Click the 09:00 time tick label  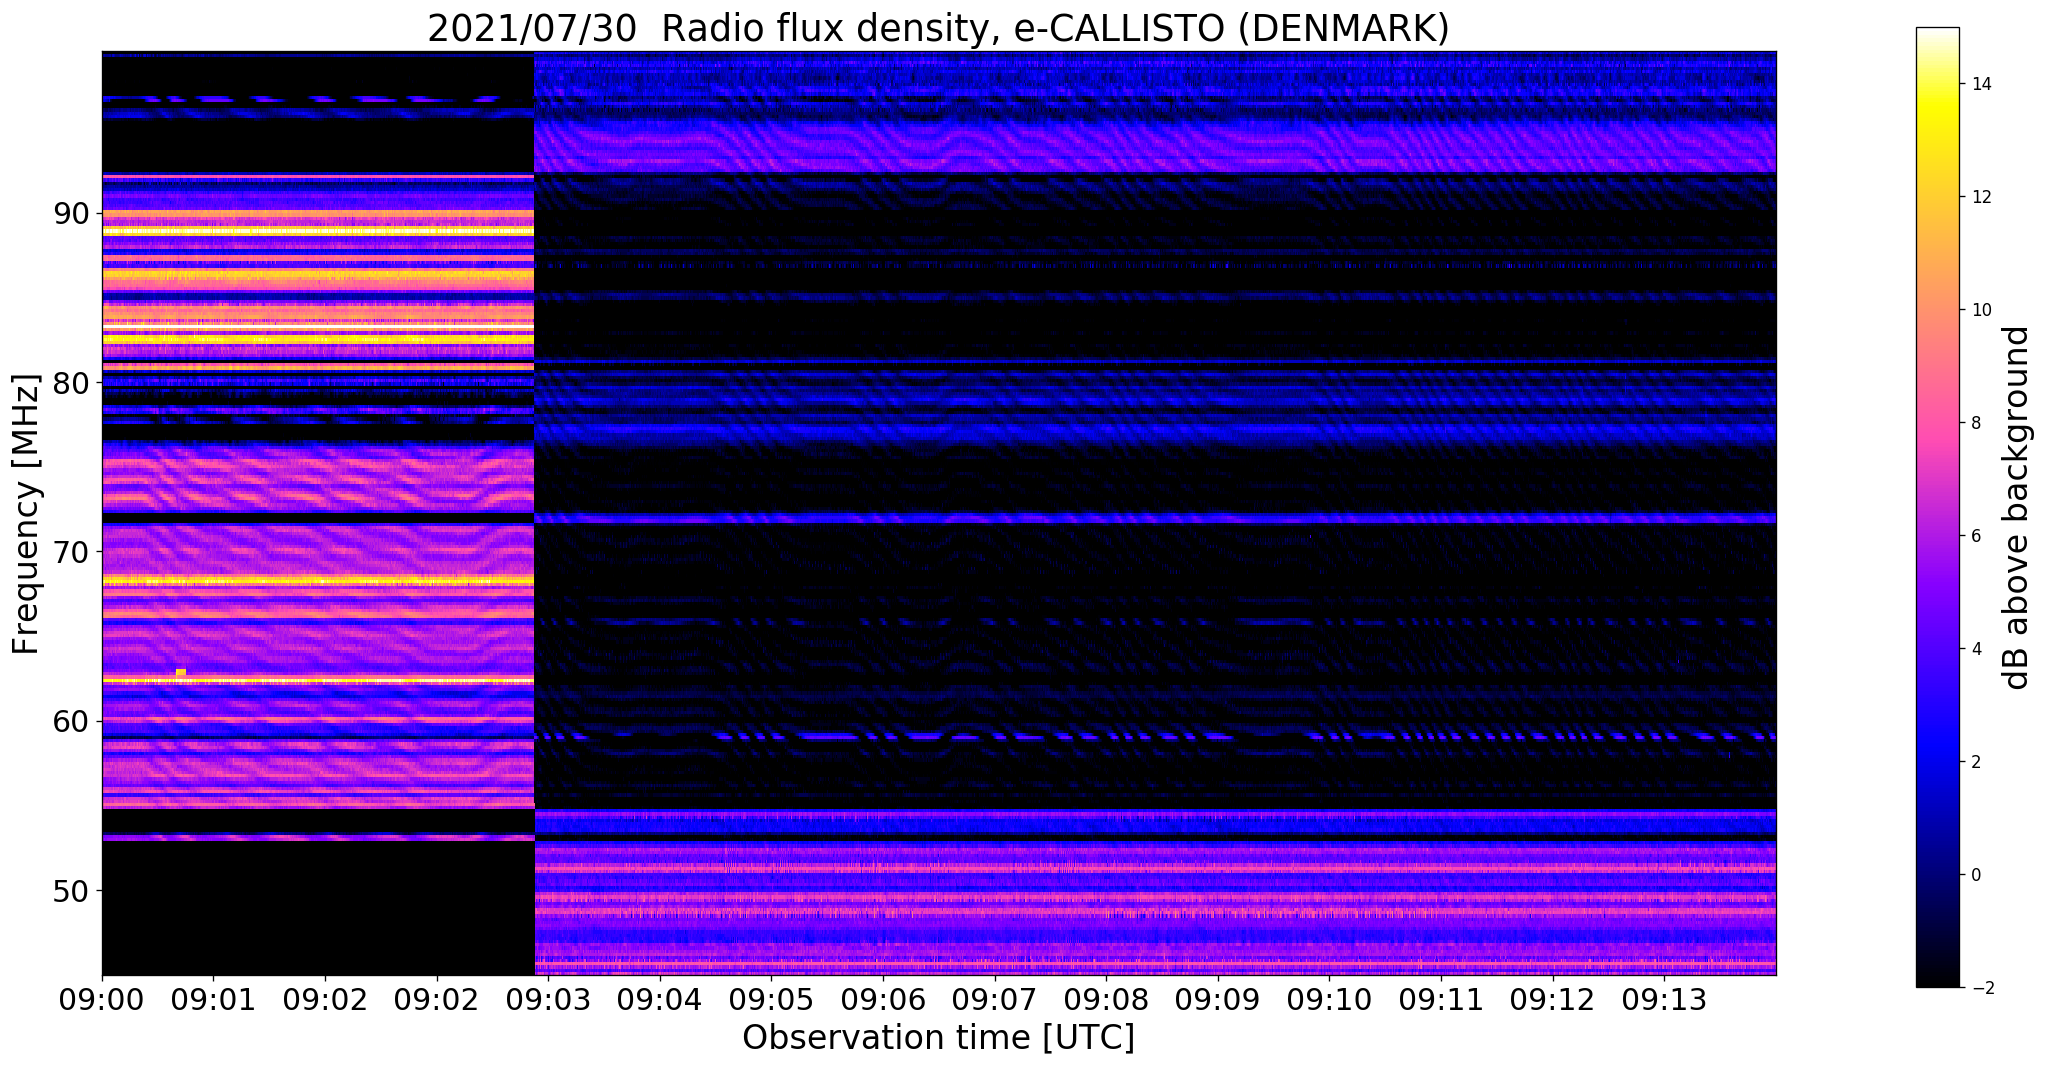[102, 999]
